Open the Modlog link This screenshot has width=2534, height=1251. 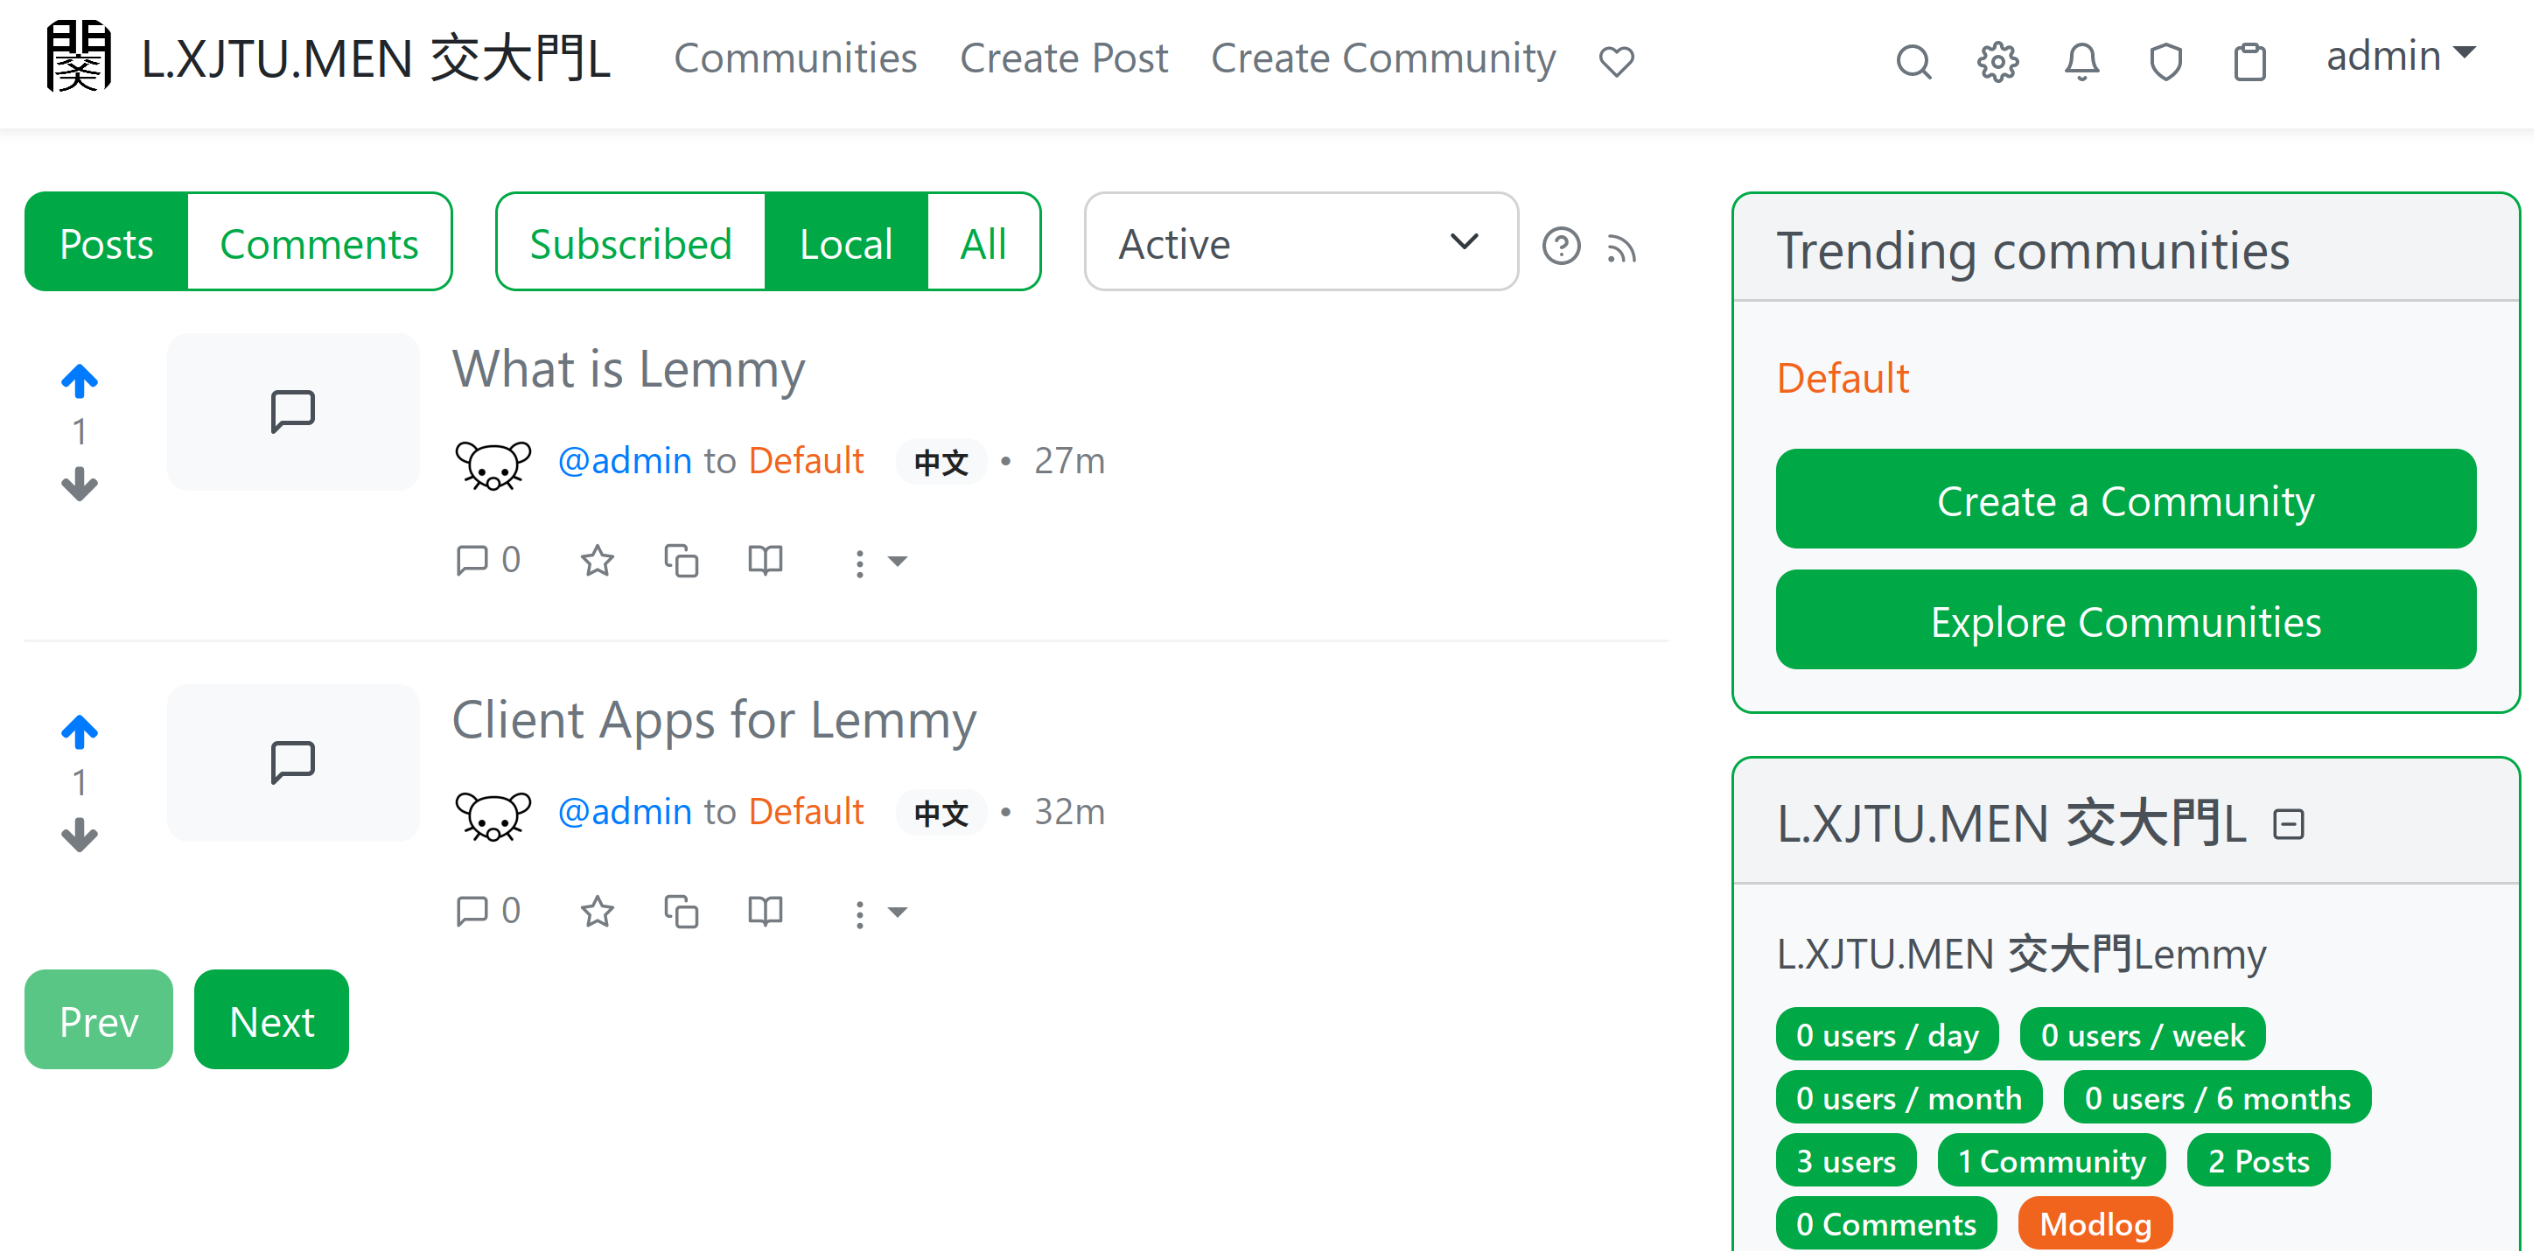point(2094,1224)
